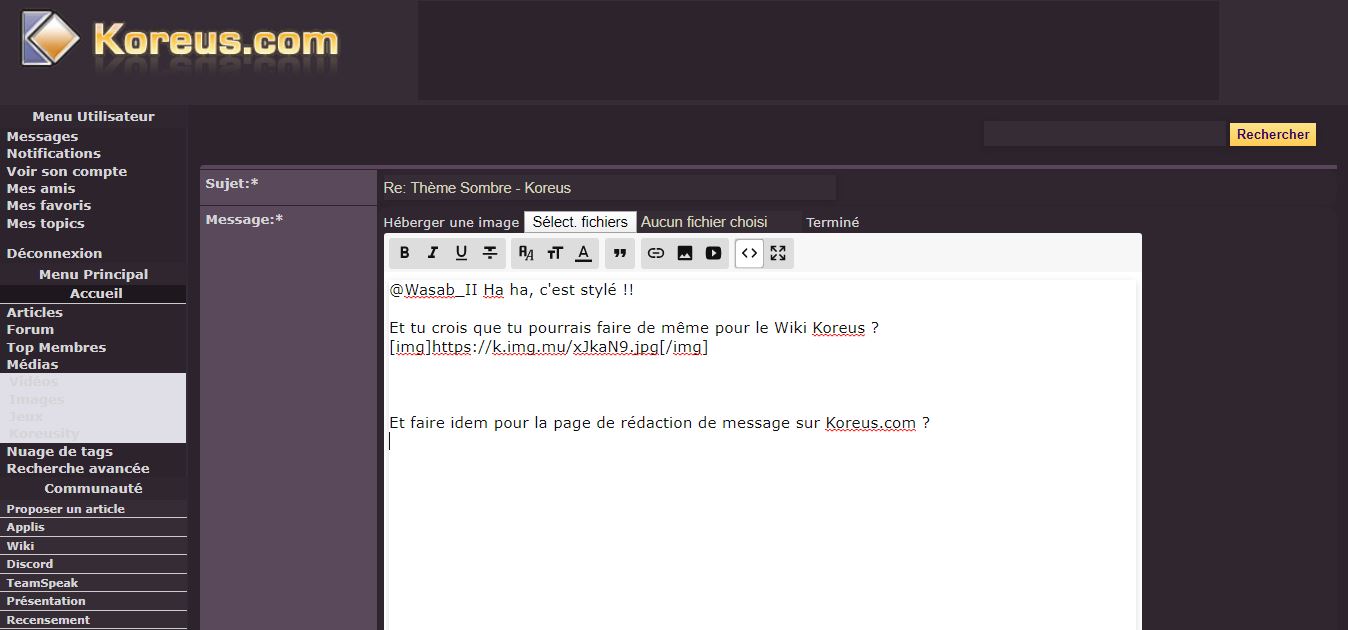The image size is (1348, 630).
Task: Insert a quote block
Action: pyautogui.click(x=620, y=253)
